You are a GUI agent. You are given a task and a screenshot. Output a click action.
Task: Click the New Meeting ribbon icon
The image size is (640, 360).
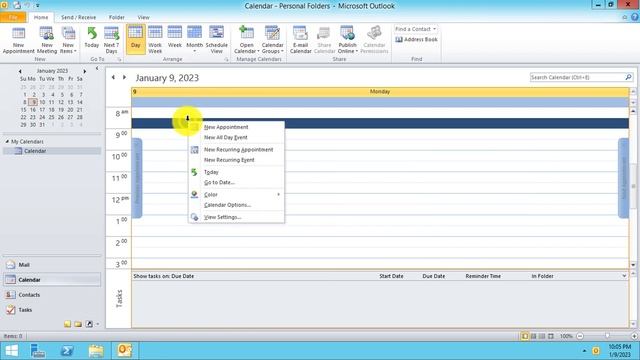[x=47, y=40]
